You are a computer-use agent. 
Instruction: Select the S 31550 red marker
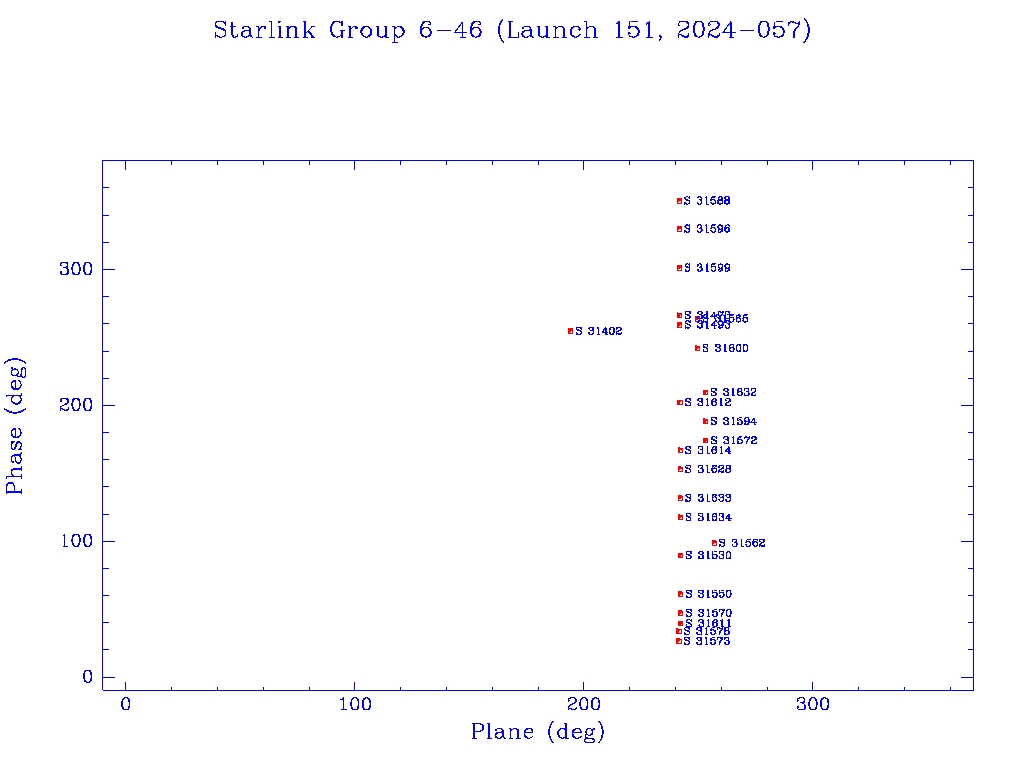[x=680, y=594]
